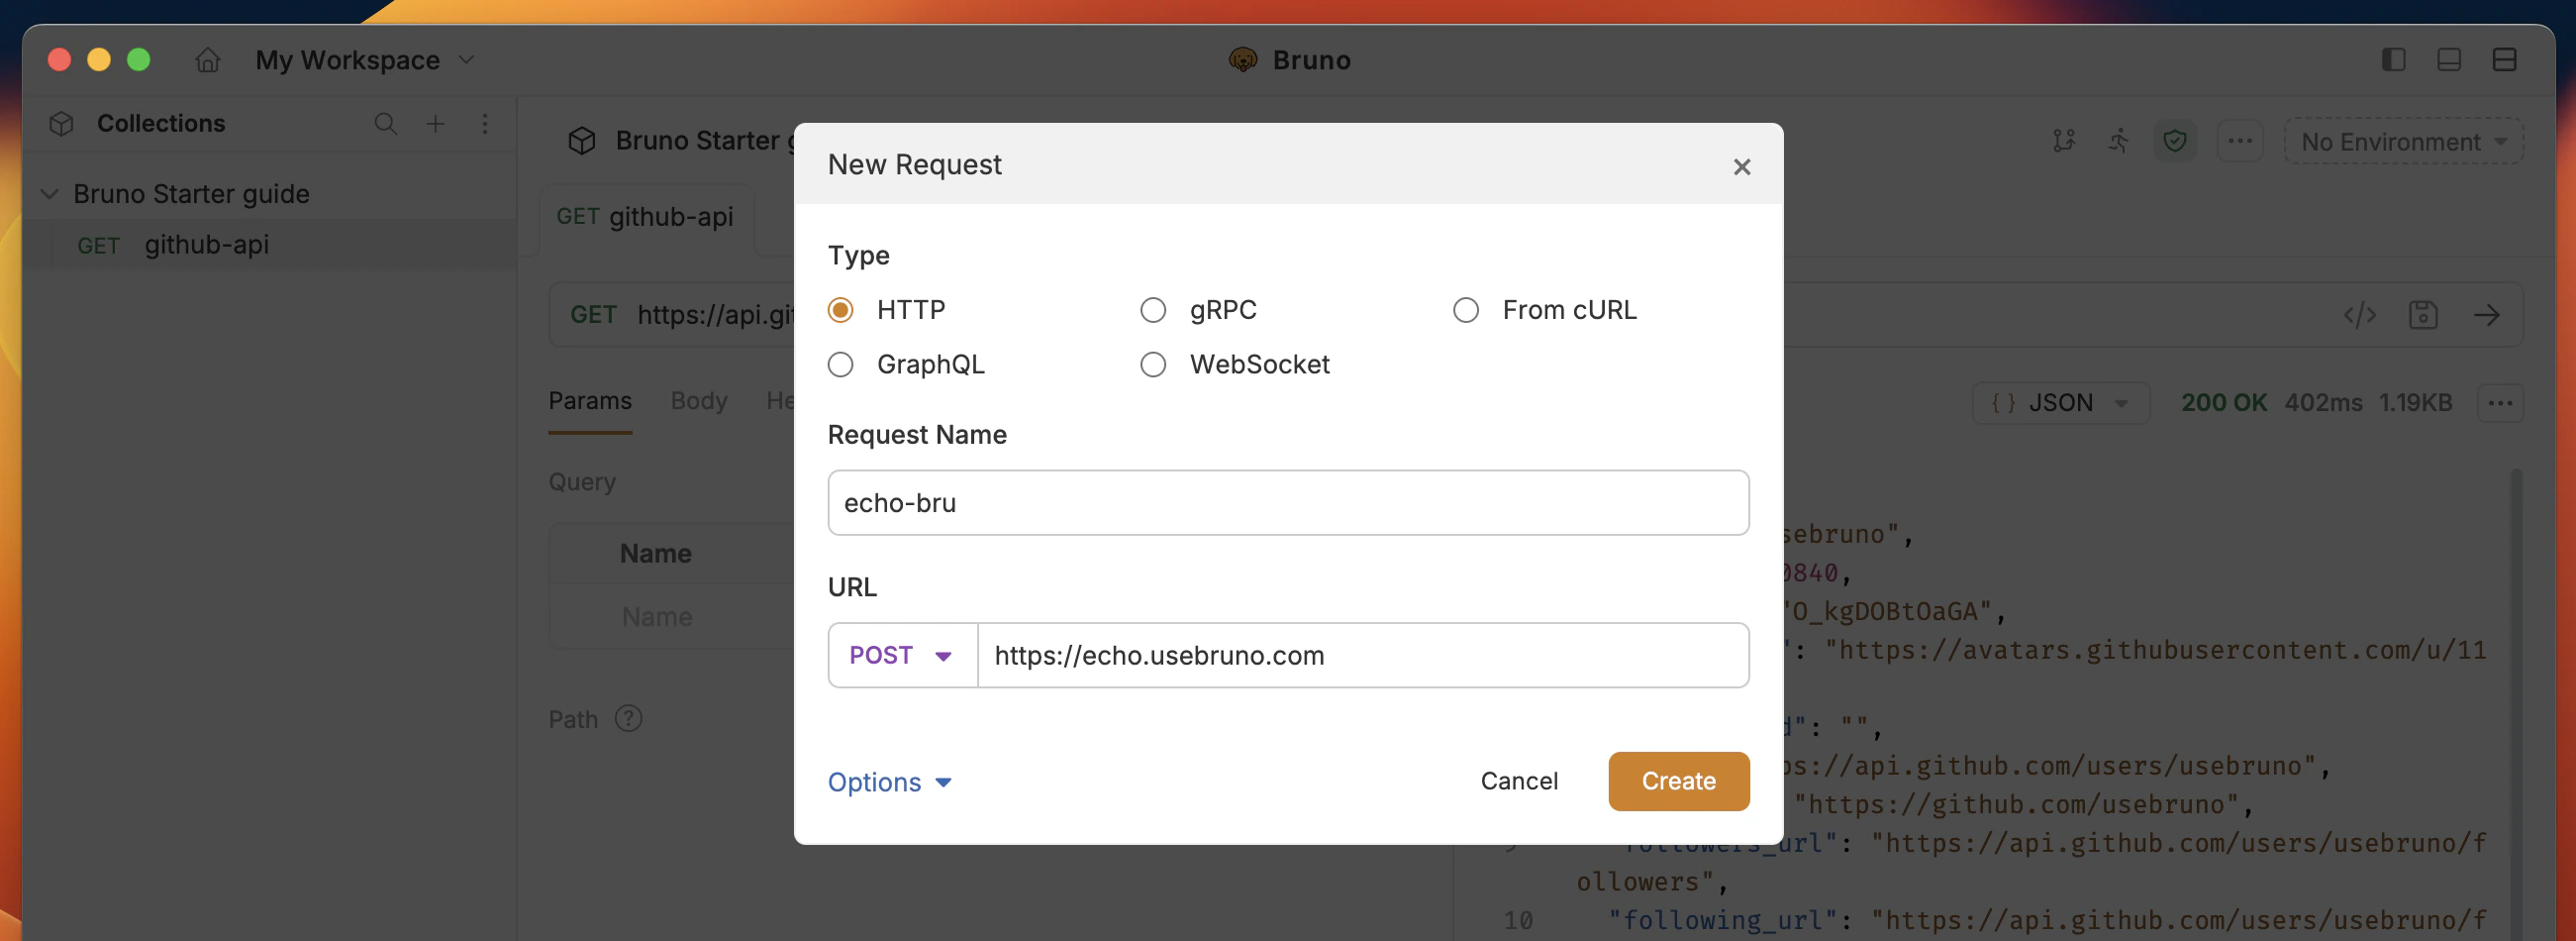Click the home icon near My Workspace
The height and width of the screenshot is (941, 2576).
click(207, 60)
